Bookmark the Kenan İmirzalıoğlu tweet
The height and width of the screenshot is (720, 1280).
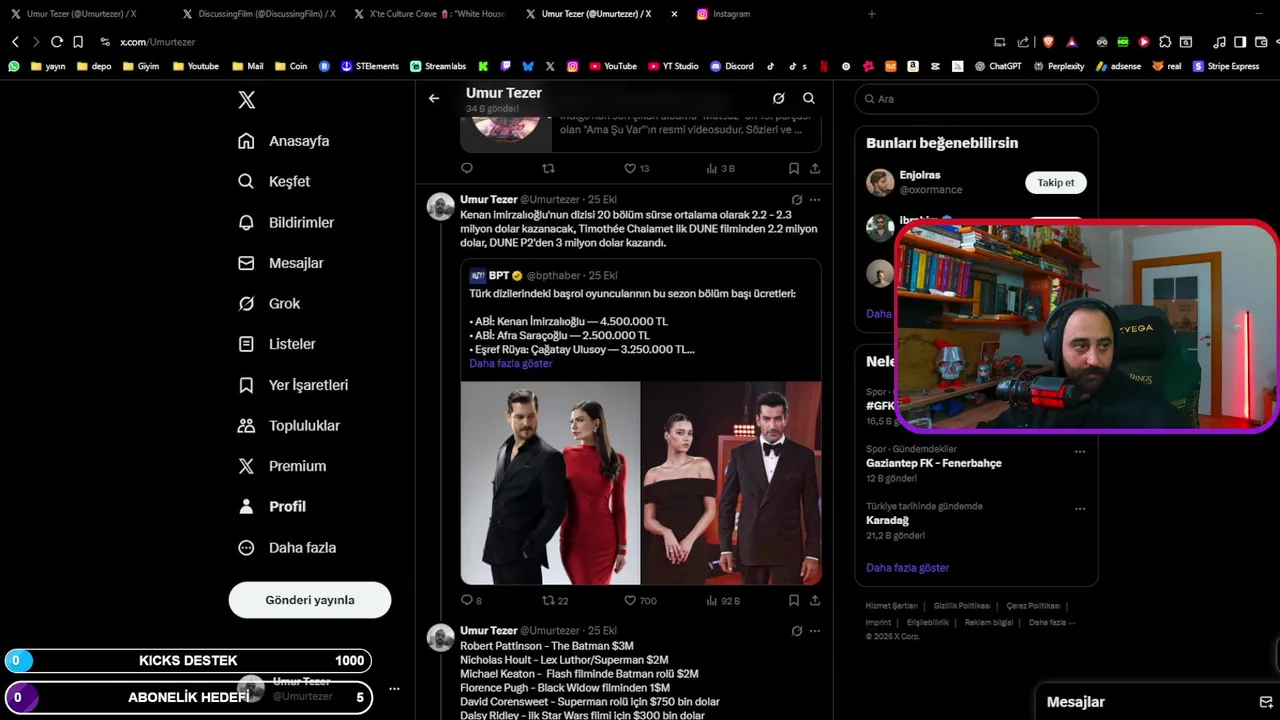click(x=793, y=601)
